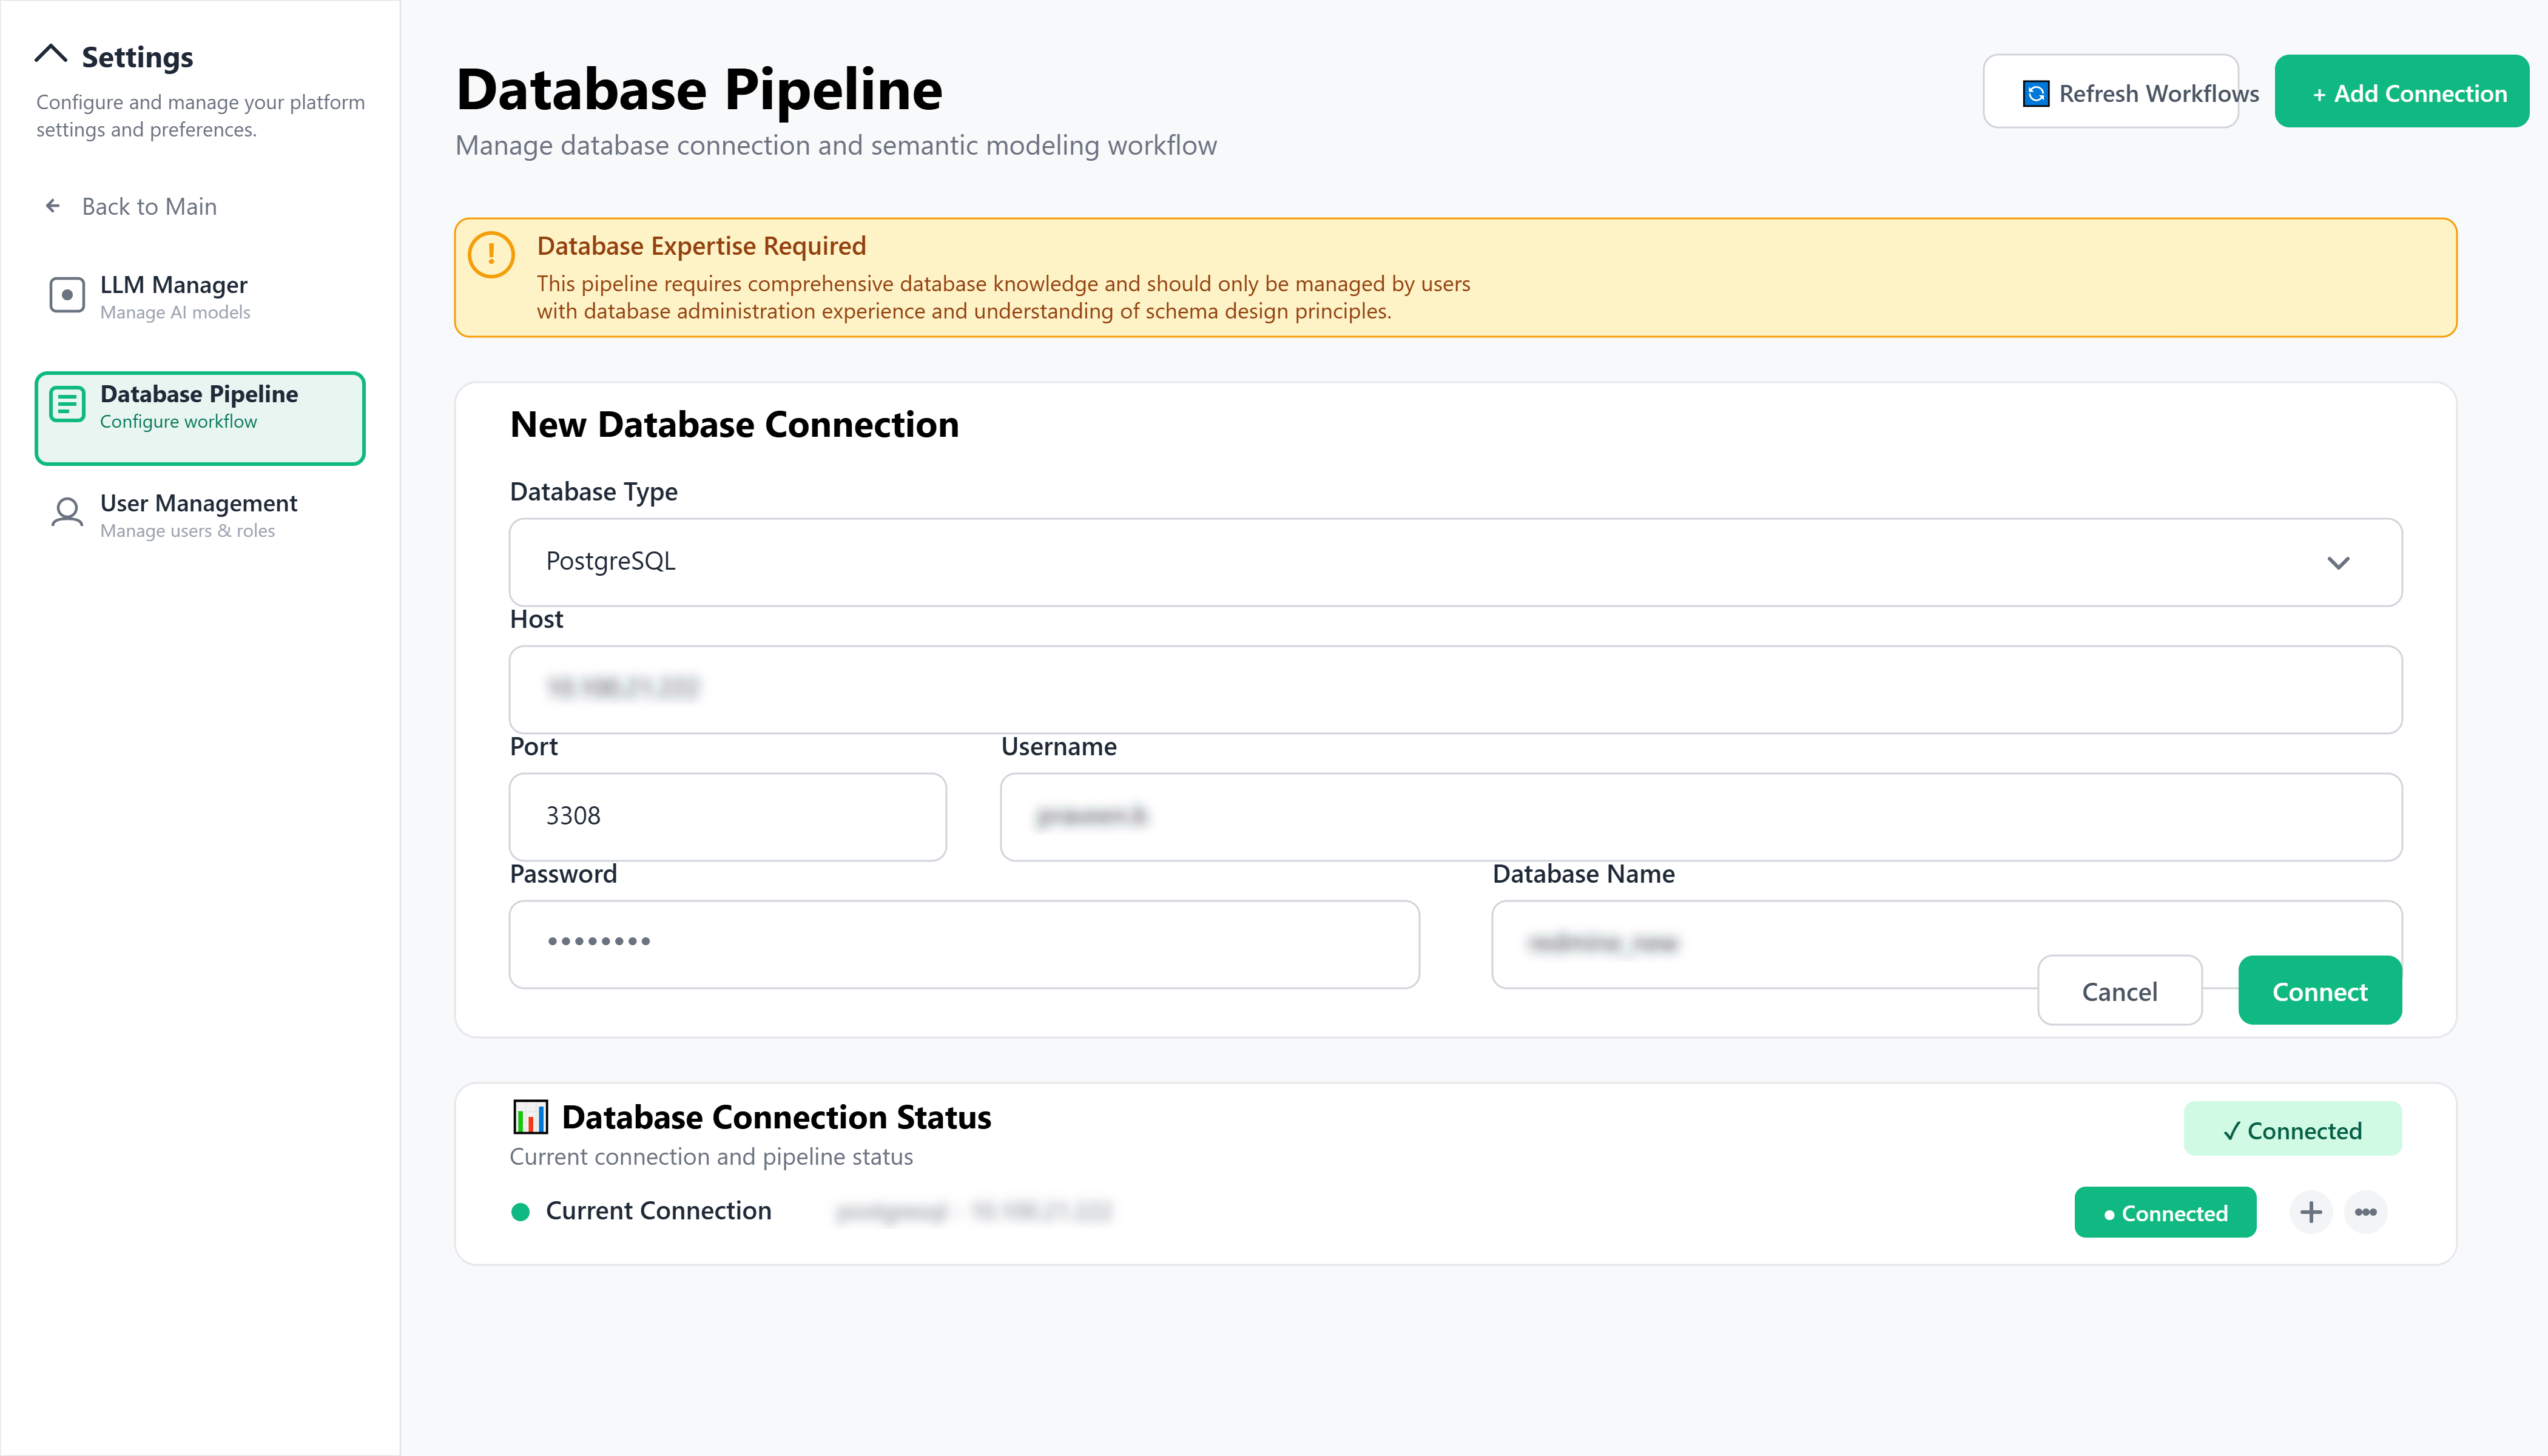The height and width of the screenshot is (1456, 2548).
Task: Open User Management person icon
Action: pyautogui.click(x=67, y=513)
